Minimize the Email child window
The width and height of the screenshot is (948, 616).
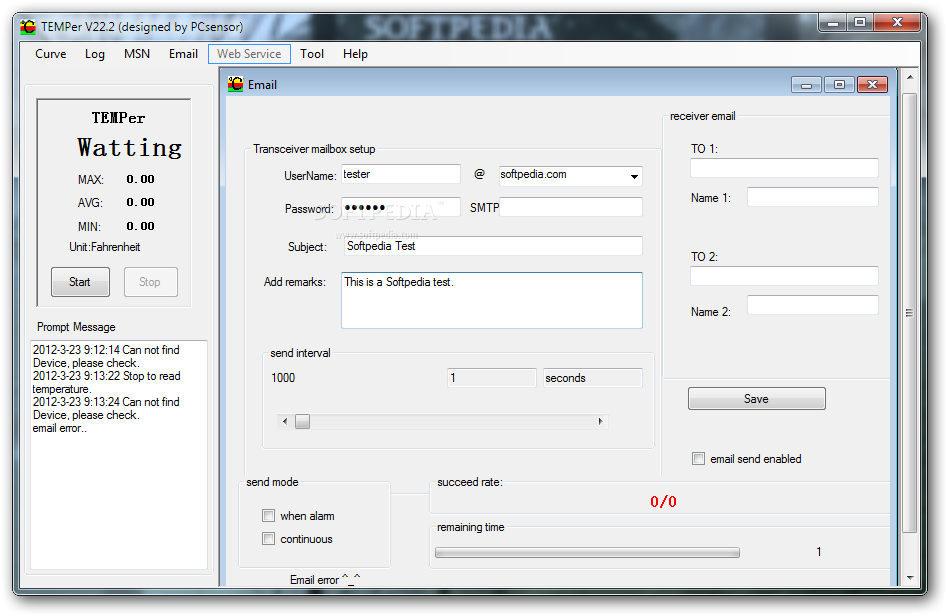807,85
